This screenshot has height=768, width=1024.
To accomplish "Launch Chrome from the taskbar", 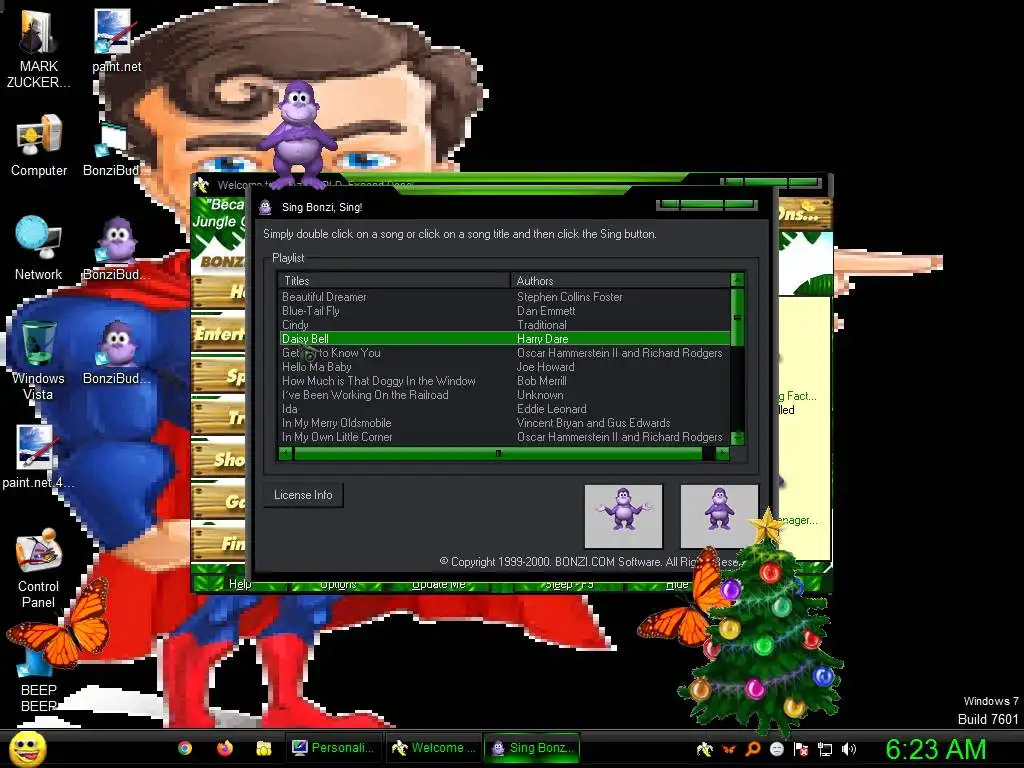I will click(x=185, y=748).
